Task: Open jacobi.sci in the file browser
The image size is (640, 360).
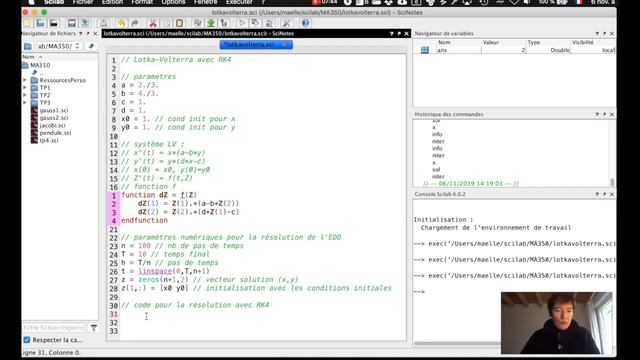Action: [52, 125]
